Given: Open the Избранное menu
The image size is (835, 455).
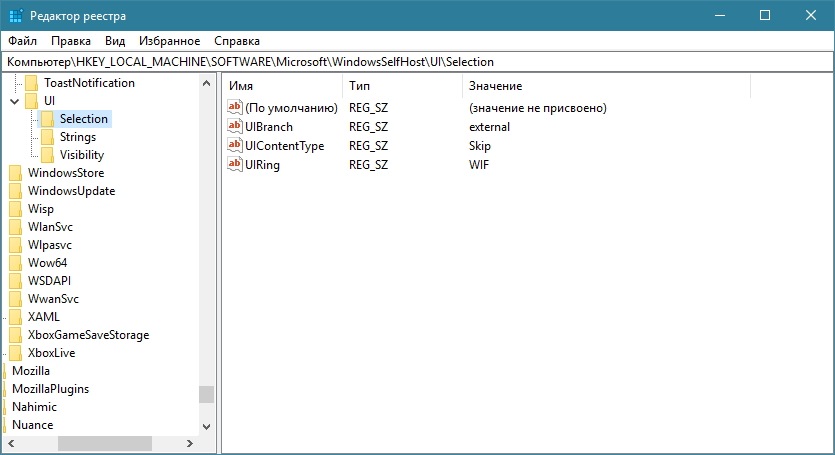Looking at the screenshot, I should [x=169, y=41].
